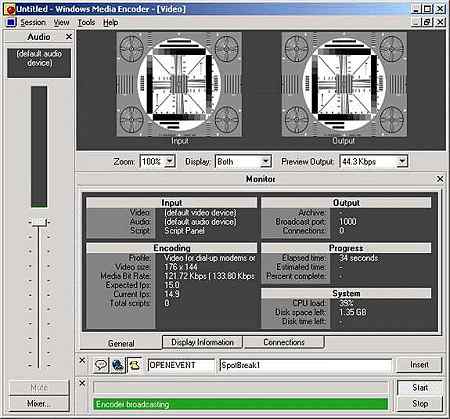Click the 34 seconds elapsed time value
Screen dimensions: 450x419
[x=359, y=258]
